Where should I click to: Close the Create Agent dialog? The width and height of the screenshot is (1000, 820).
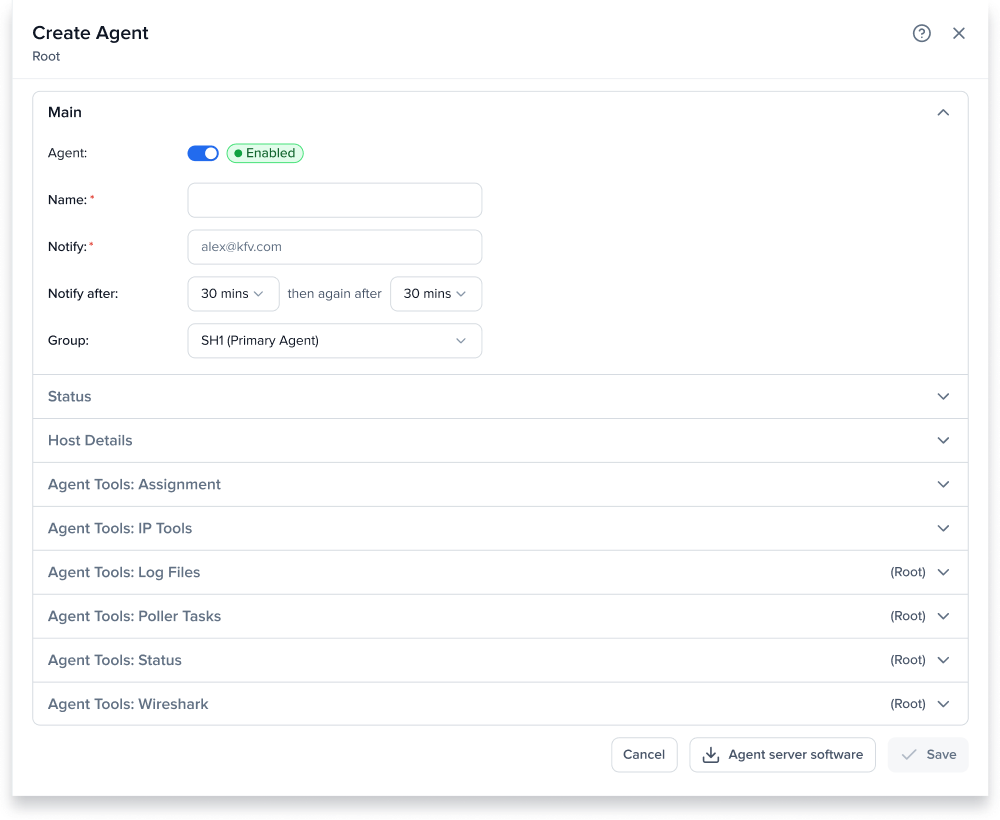point(959,33)
